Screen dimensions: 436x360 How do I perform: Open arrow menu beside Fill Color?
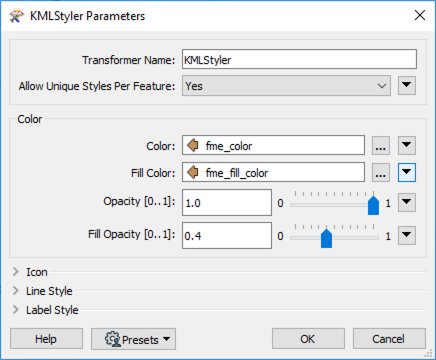406,172
